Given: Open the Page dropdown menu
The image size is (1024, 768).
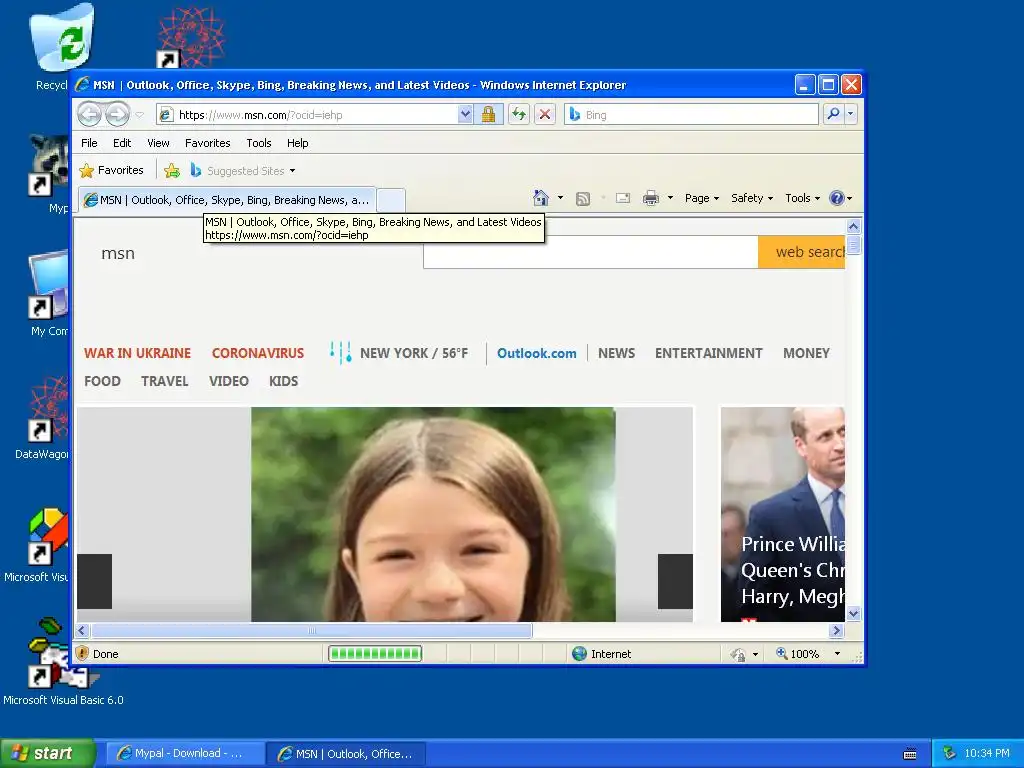Looking at the screenshot, I should click(701, 198).
